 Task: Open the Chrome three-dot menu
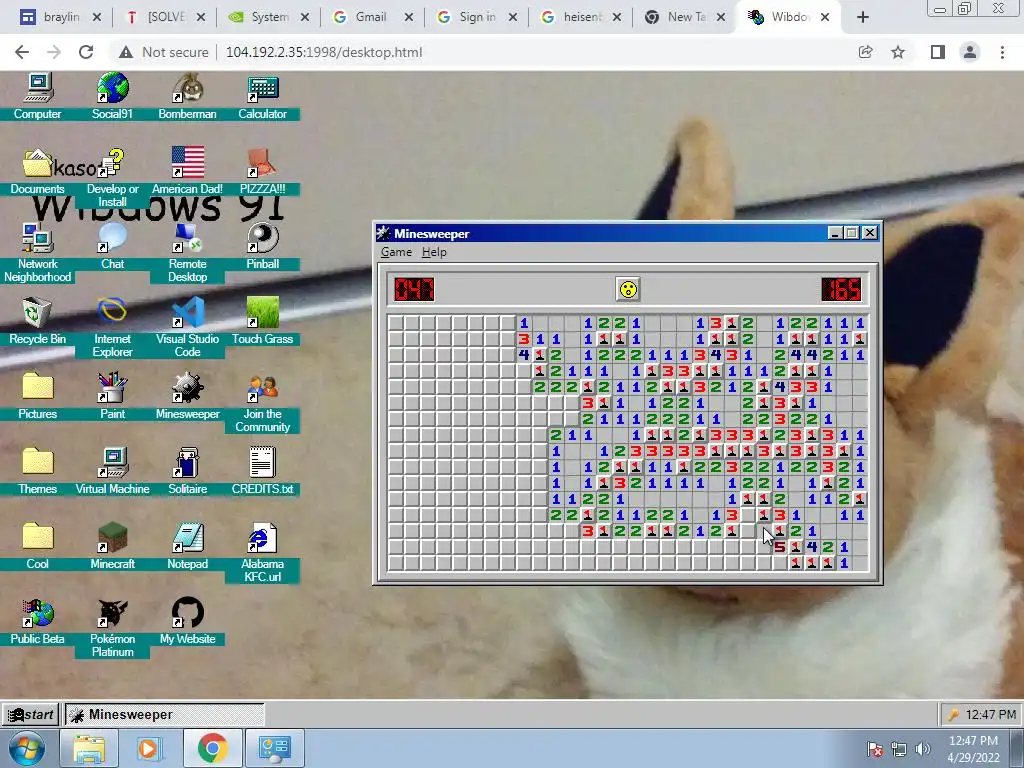pos(1002,52)
